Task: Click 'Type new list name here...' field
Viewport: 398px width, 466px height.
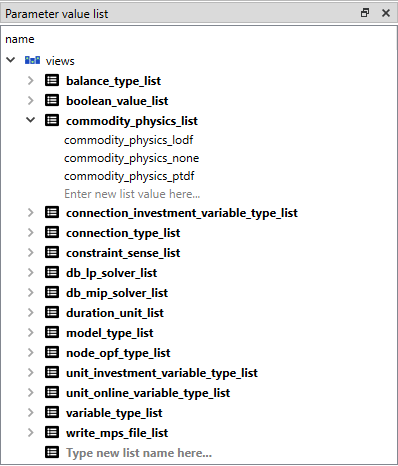Action: (139, 453)
